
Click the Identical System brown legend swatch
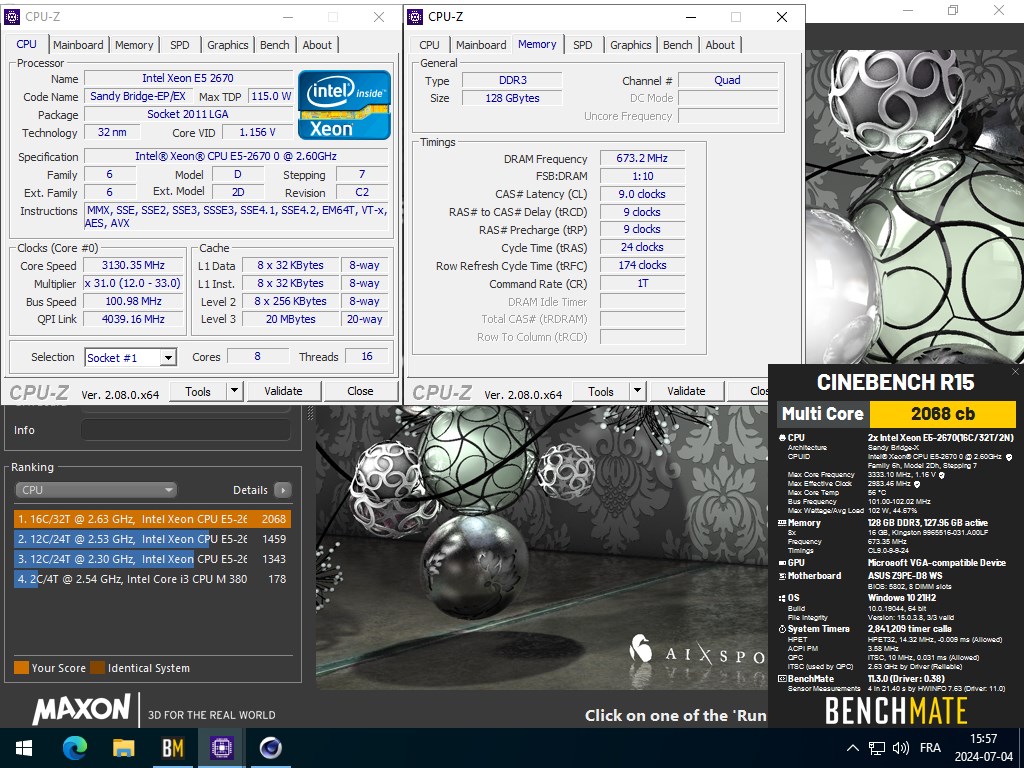coord(97,667)
